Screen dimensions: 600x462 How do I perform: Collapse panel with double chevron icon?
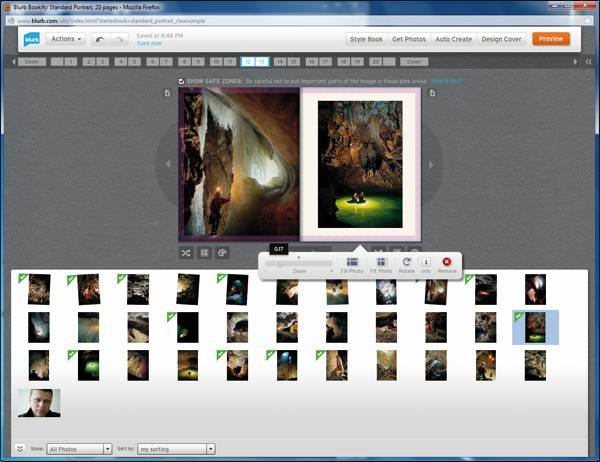click(589, 62)
